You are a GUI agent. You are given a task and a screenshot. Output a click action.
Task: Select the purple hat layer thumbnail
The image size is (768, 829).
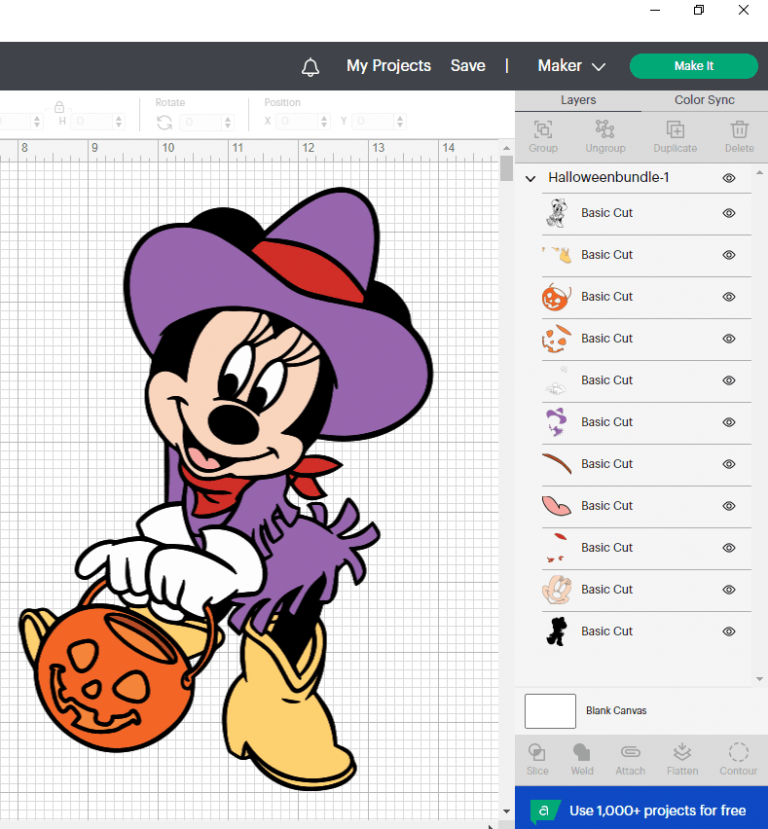pyautogui.click(x=556, y=422)
